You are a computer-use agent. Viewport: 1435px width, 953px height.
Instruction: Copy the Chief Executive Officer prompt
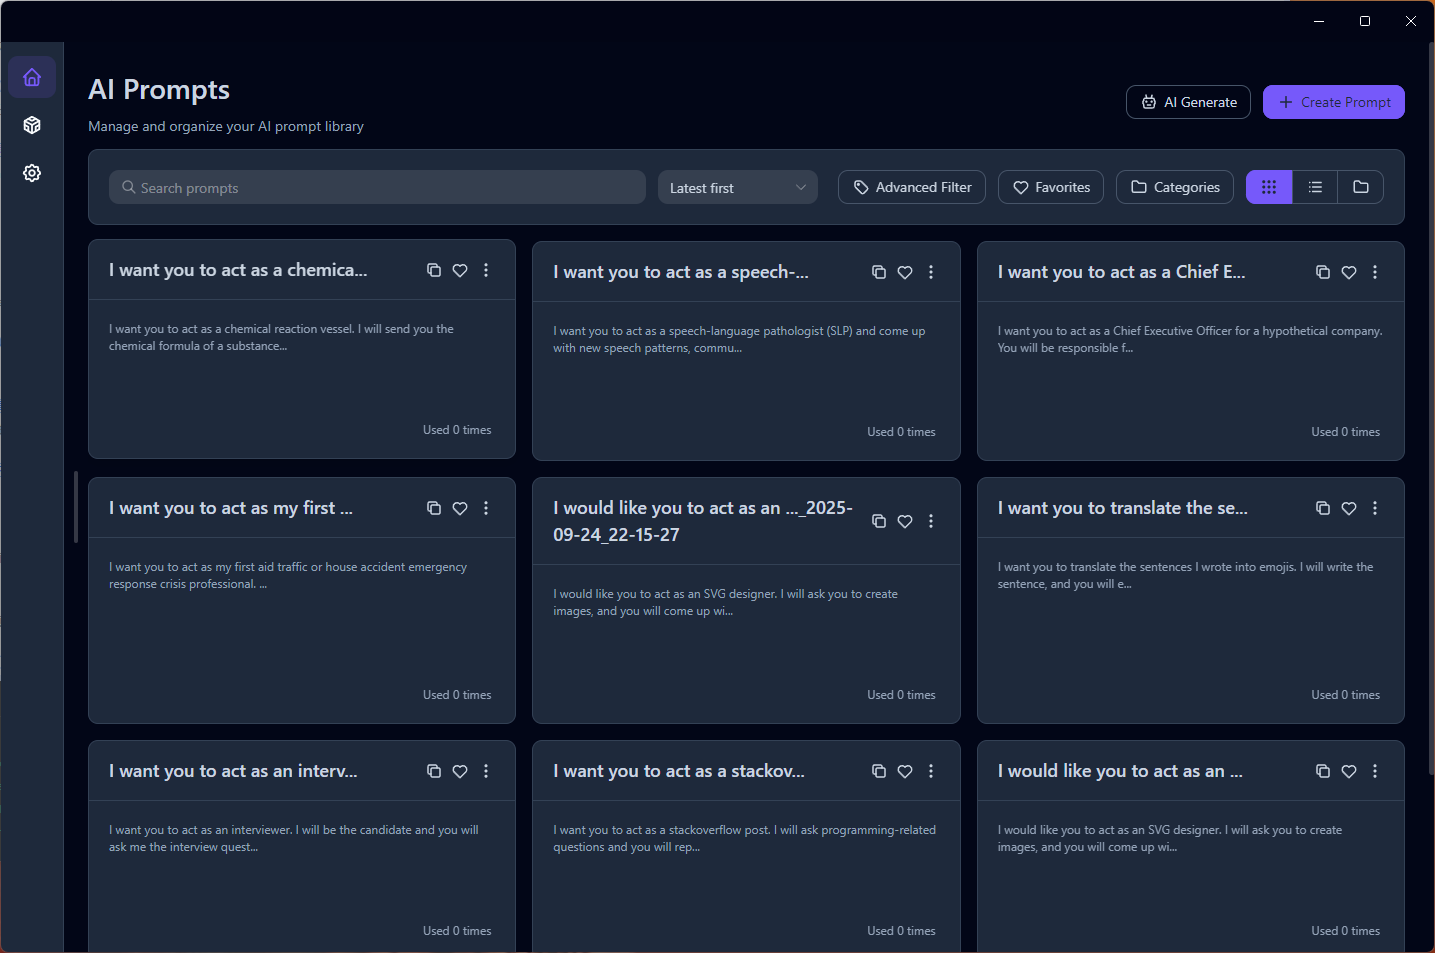click(1322, 271)
